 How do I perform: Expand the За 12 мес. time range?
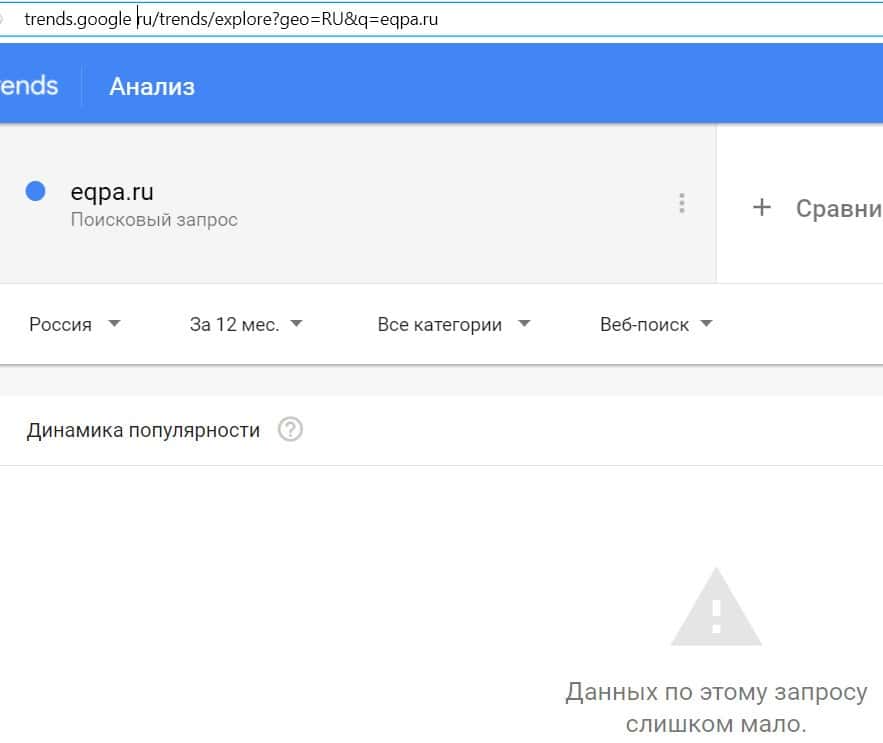(234, 324)
